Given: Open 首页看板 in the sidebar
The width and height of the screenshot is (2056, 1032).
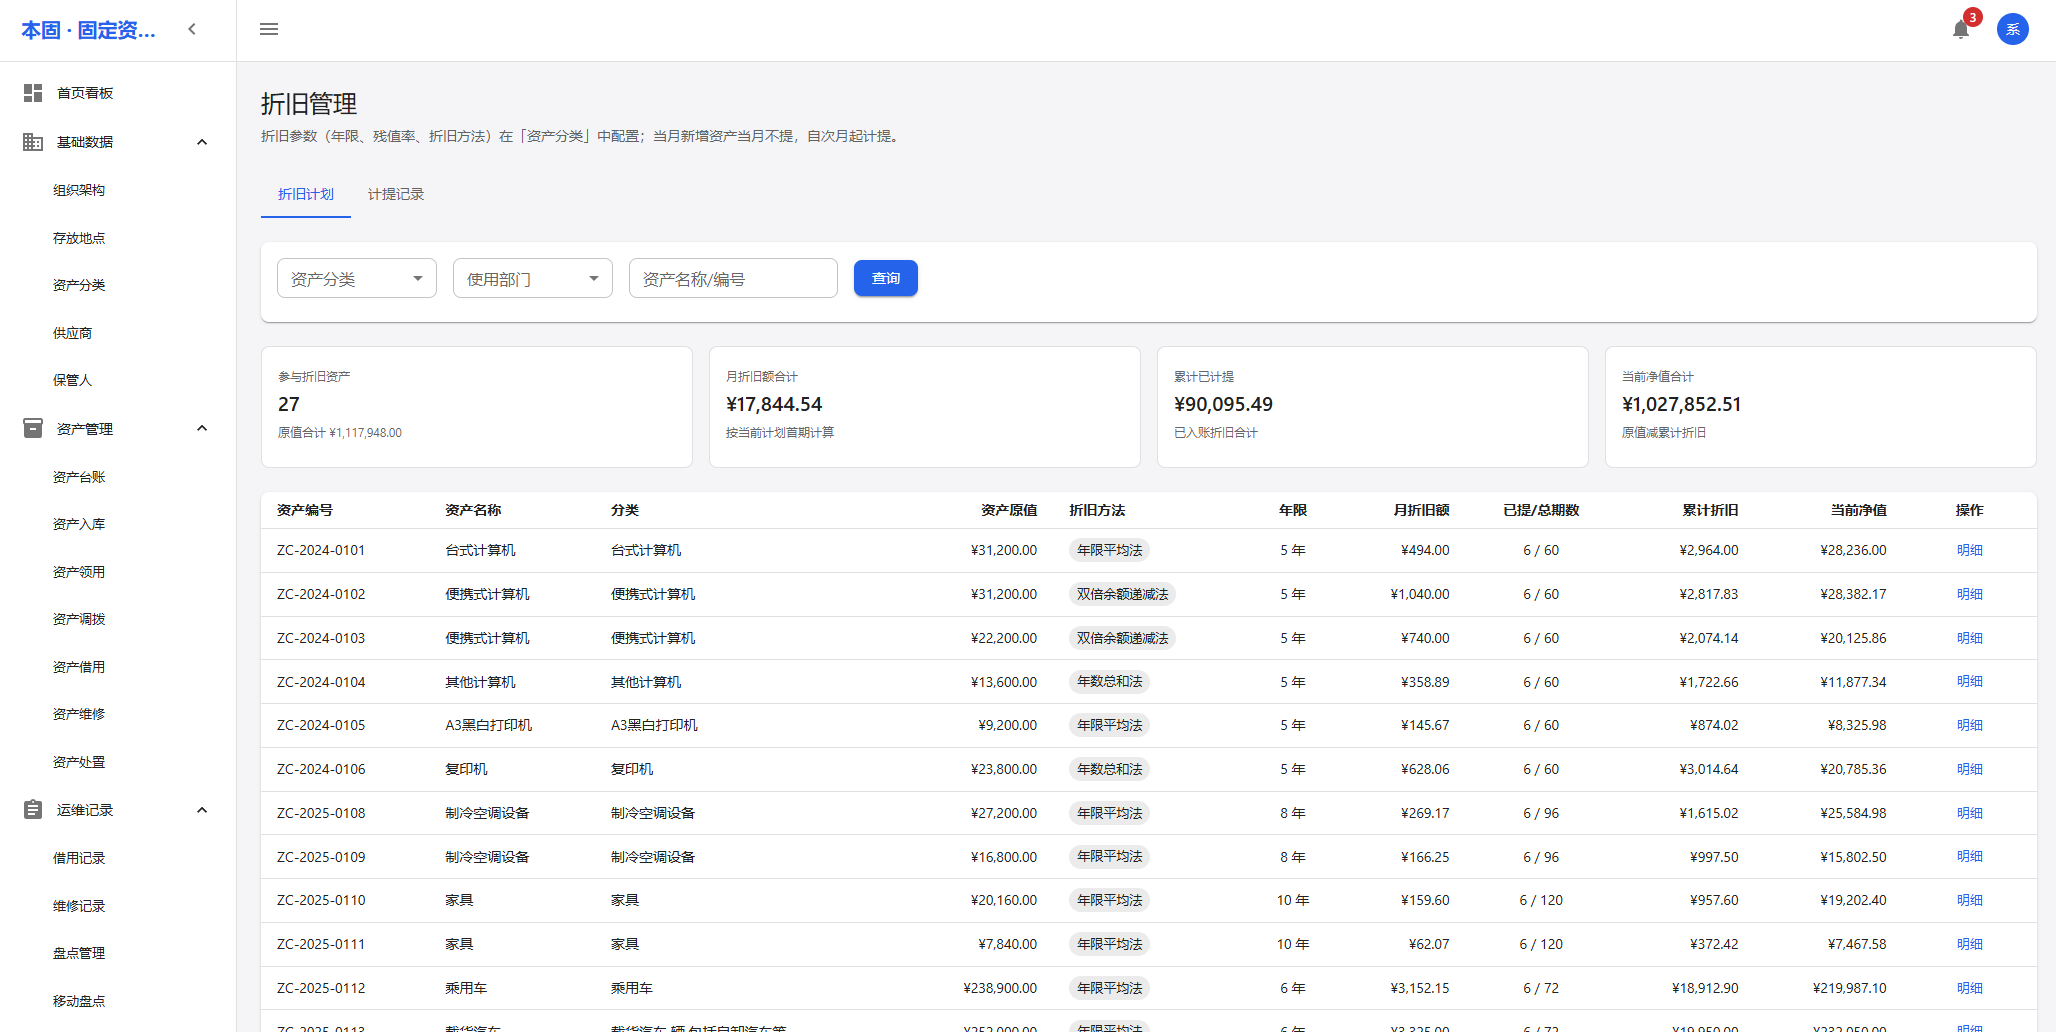Looking at the screenshot, I should point(85,93).
